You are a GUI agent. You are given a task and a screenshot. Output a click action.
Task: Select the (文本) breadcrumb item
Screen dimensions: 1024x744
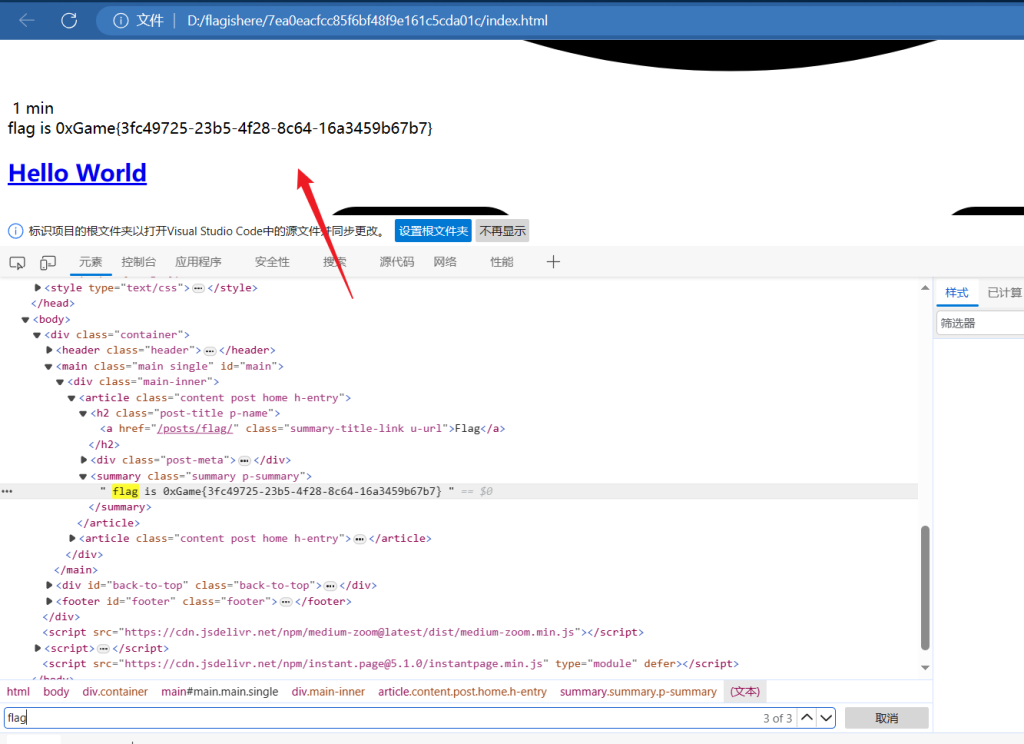pyautogui.click(x=745, y=692)
